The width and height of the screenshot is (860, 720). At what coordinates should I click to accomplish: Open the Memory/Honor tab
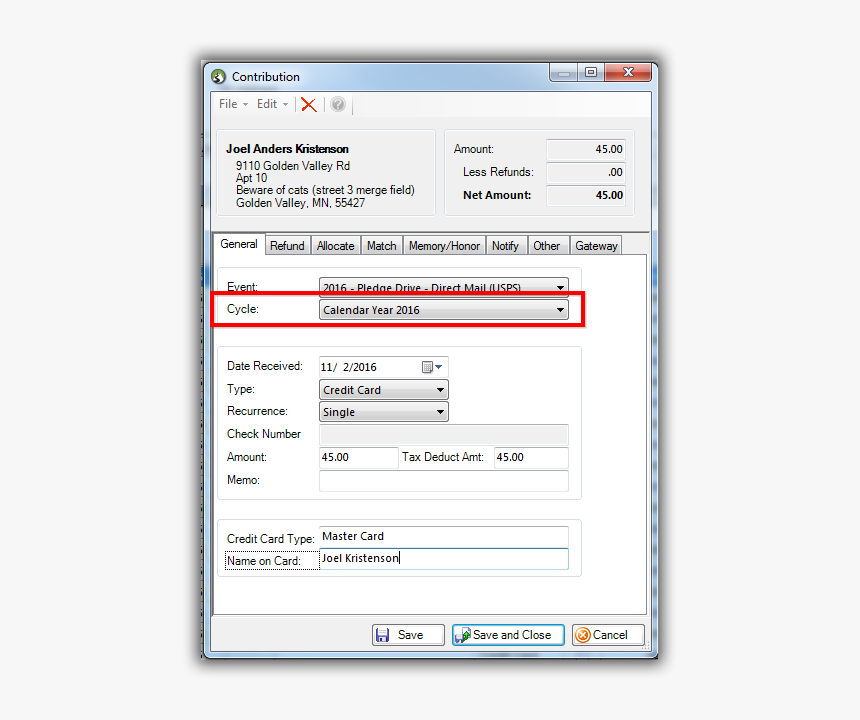[x=444, y=246]
